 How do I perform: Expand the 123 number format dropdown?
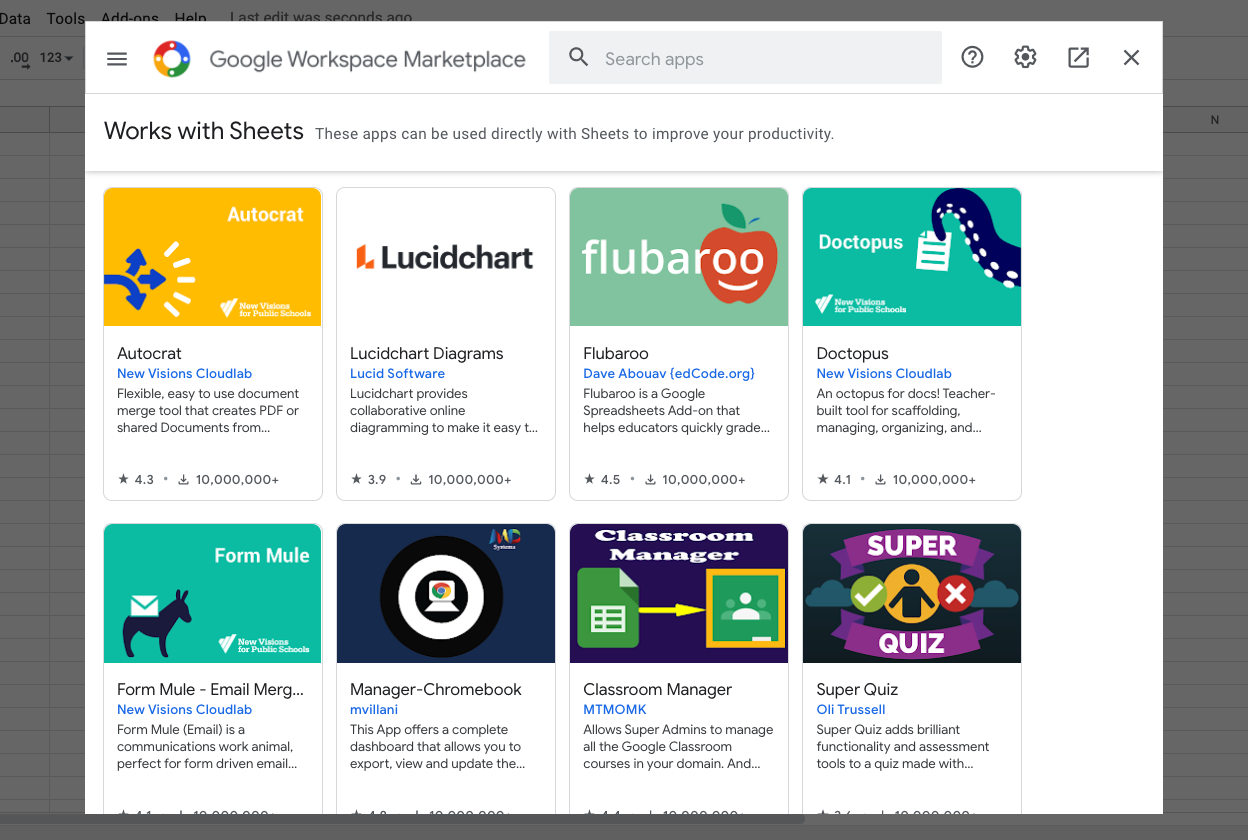(x=56, y=58)
